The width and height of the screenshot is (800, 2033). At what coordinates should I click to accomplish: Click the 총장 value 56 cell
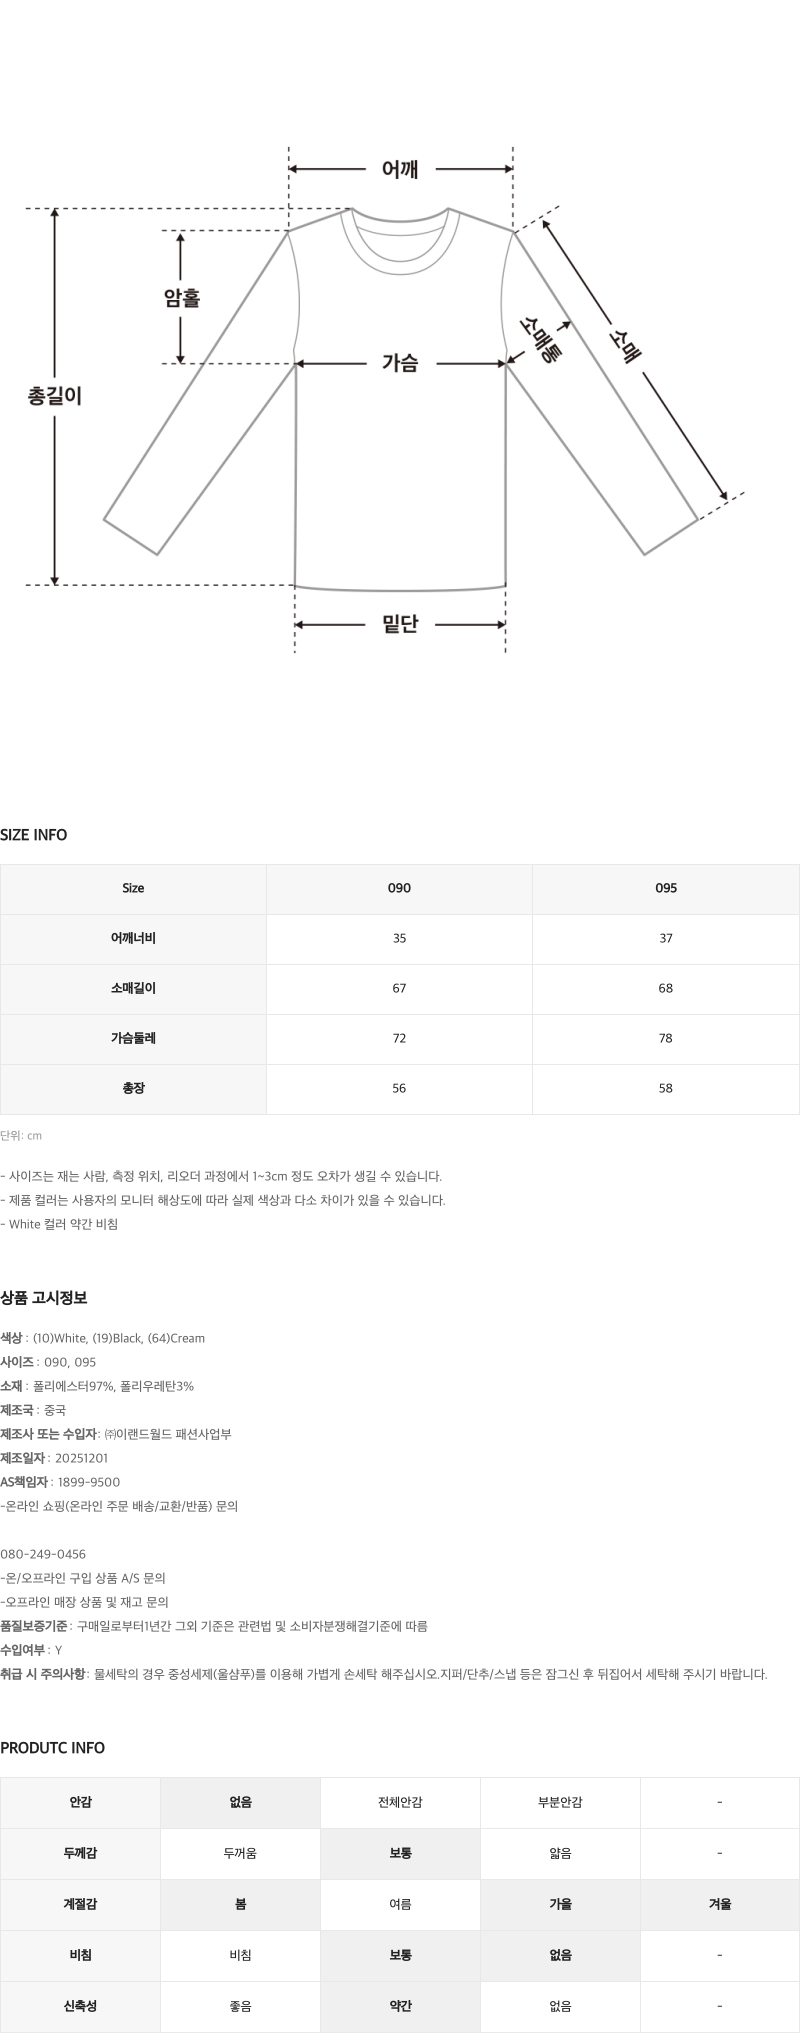coord(399,1088)
